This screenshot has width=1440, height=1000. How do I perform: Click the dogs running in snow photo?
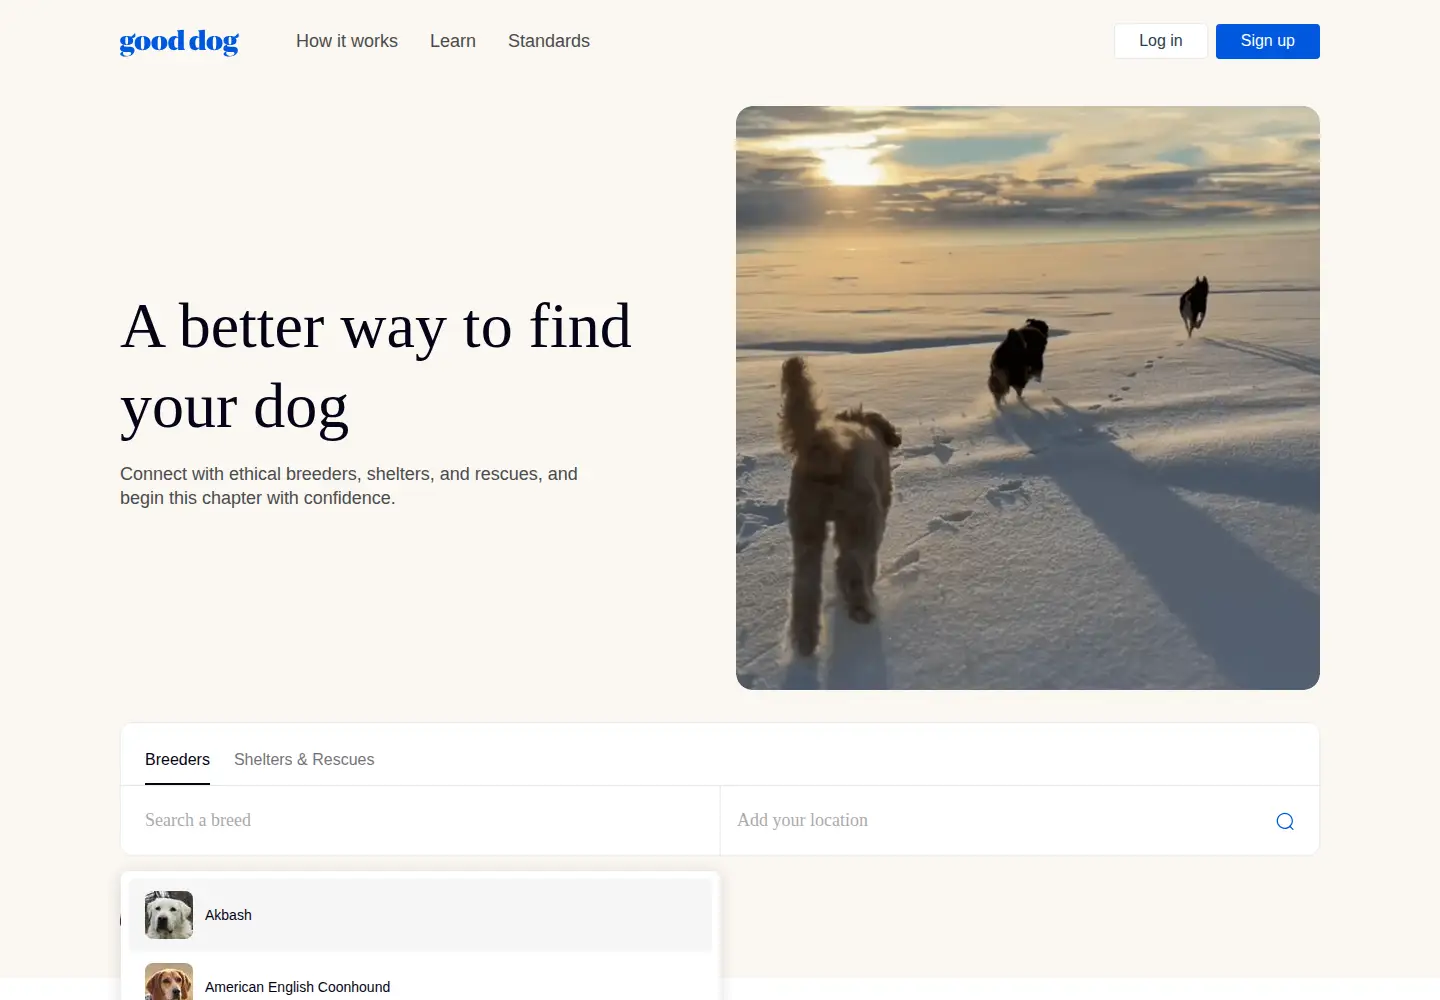(x=1028, y=398)
